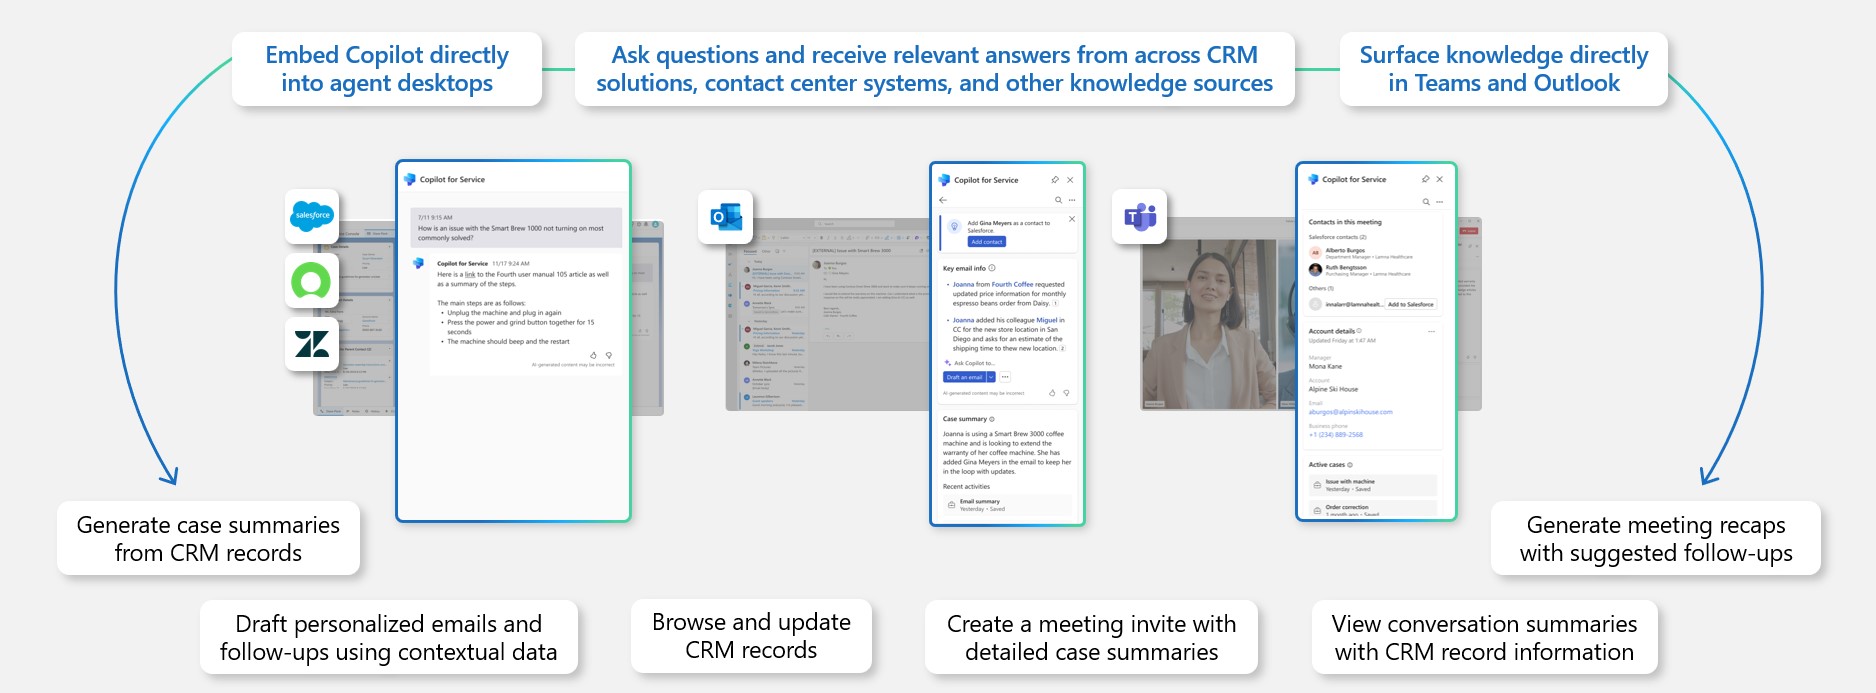The height and width of the screenshot is (693, 1876).
Task: Open search in the Teams Copilot panel
Action: pos(1426,202)
